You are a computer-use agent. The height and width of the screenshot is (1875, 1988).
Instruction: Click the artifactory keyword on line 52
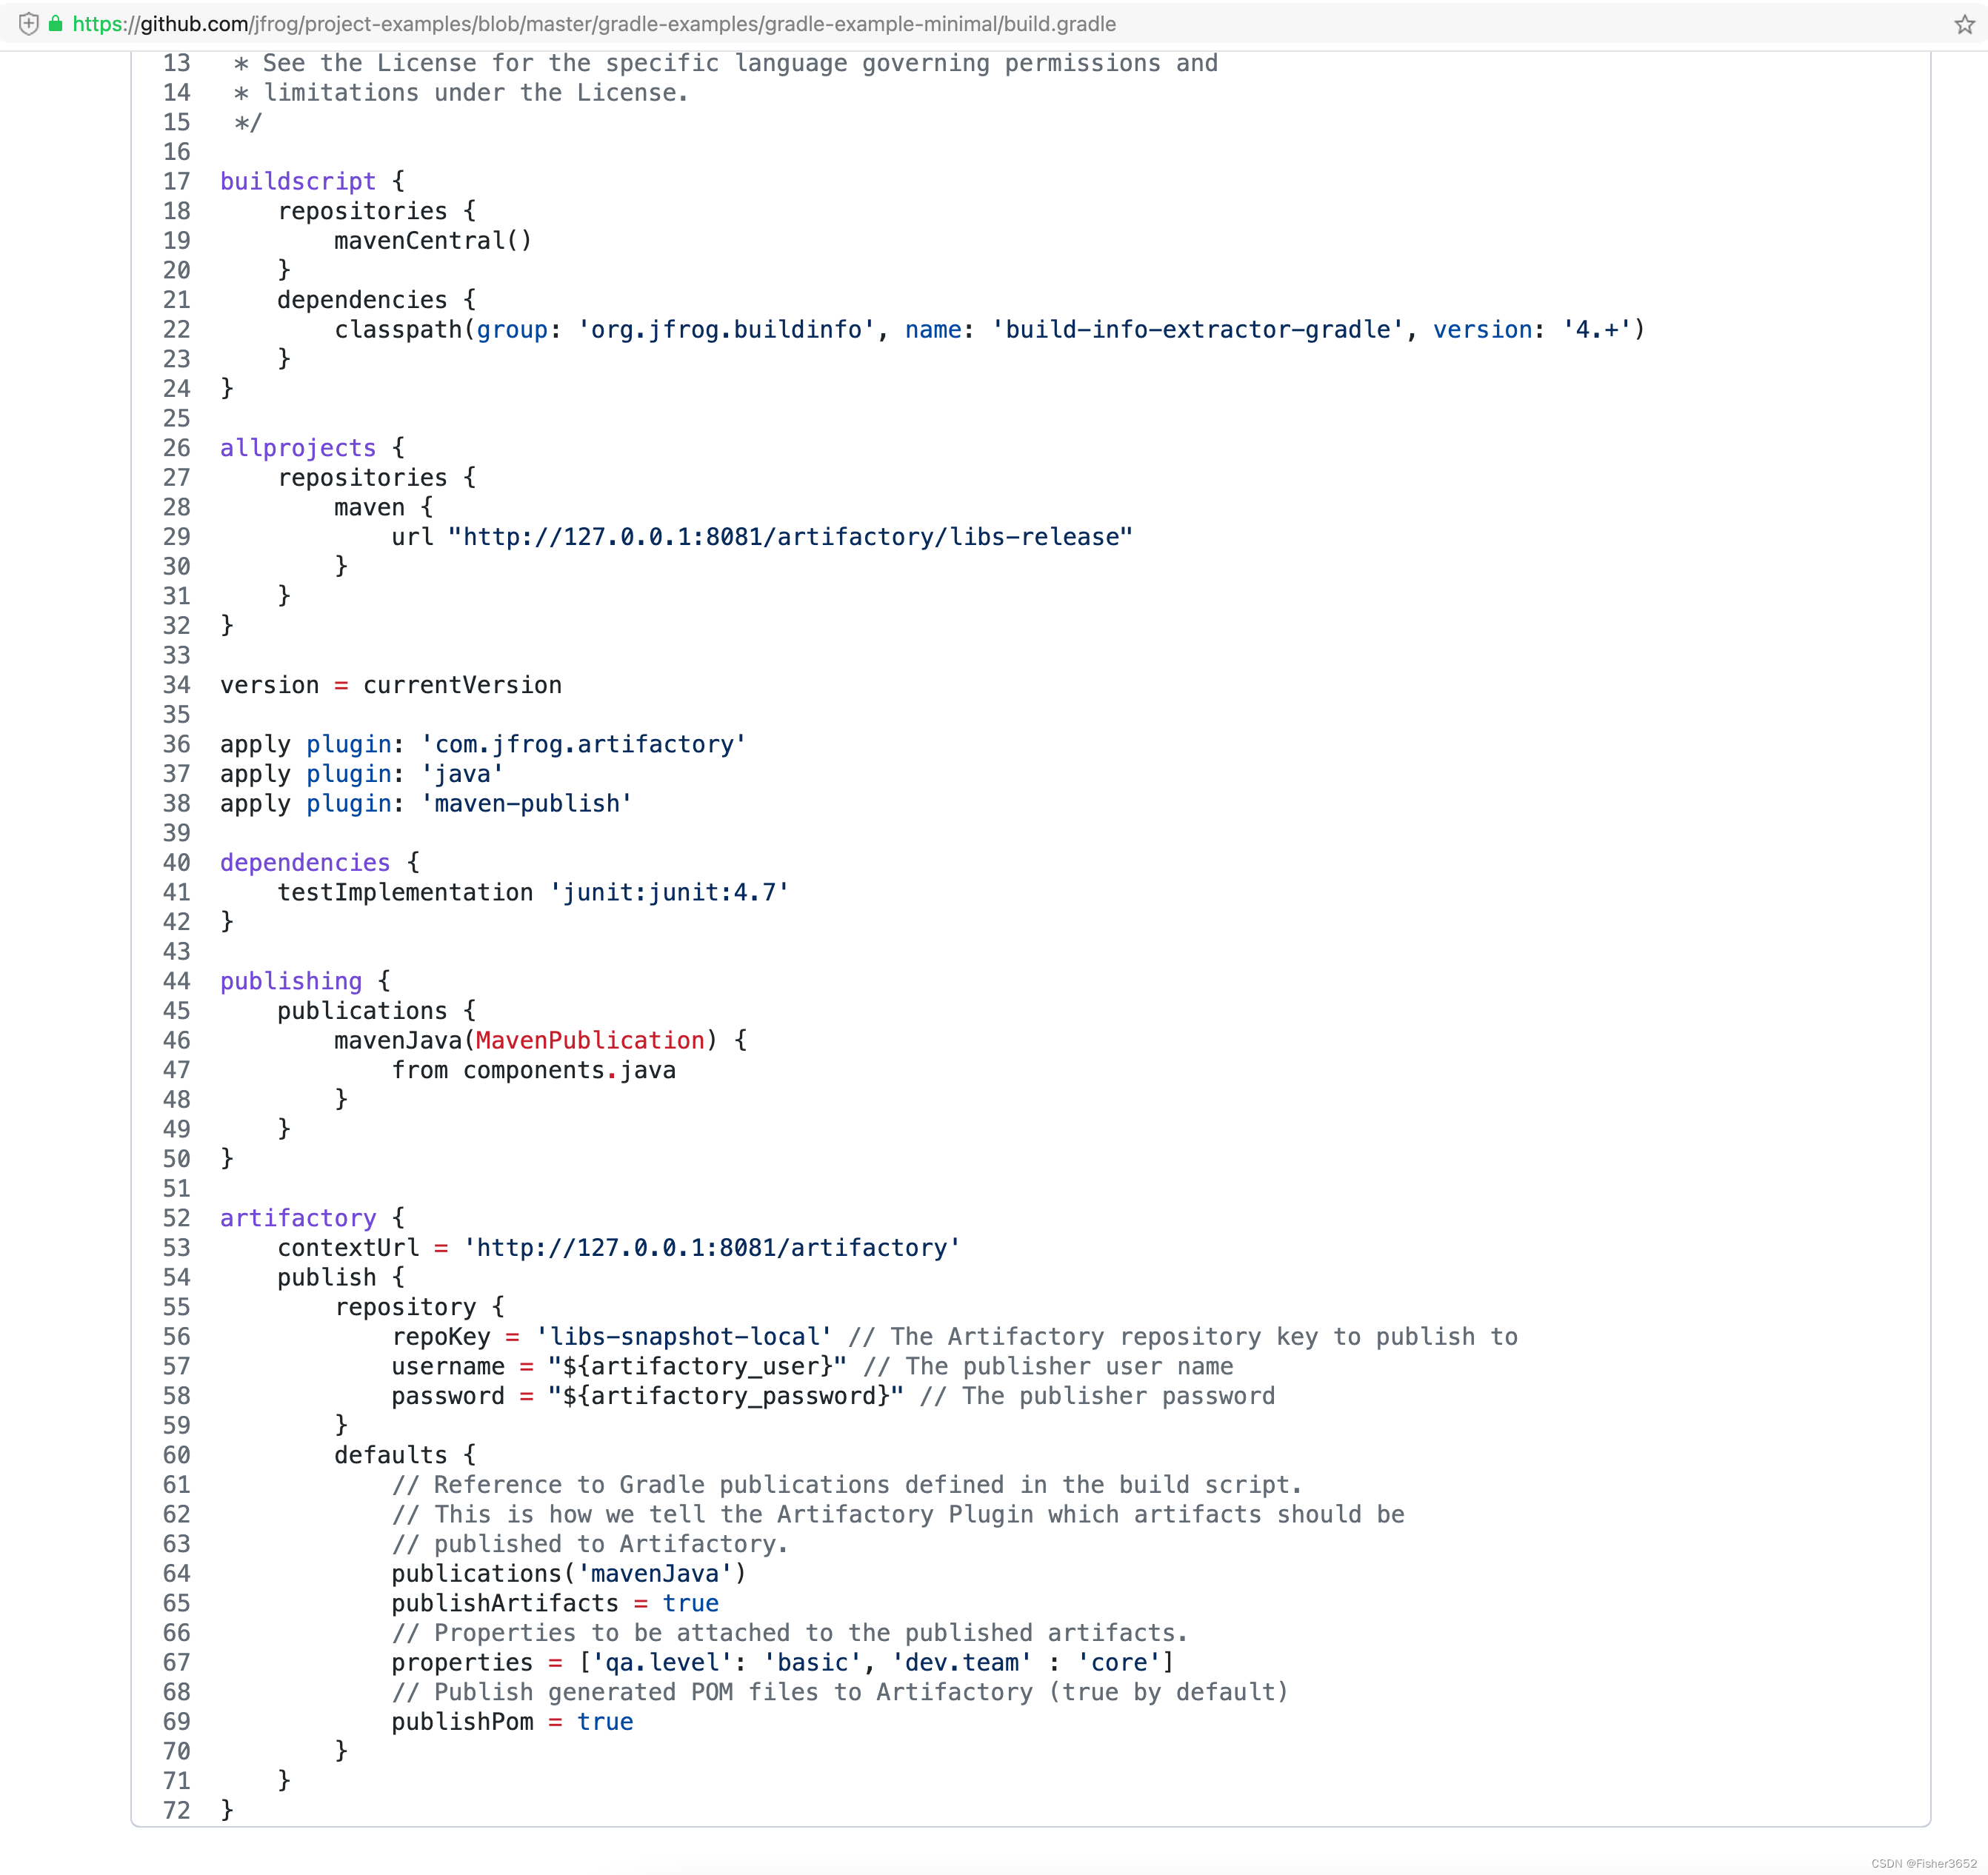click(x=297, y=1218)
